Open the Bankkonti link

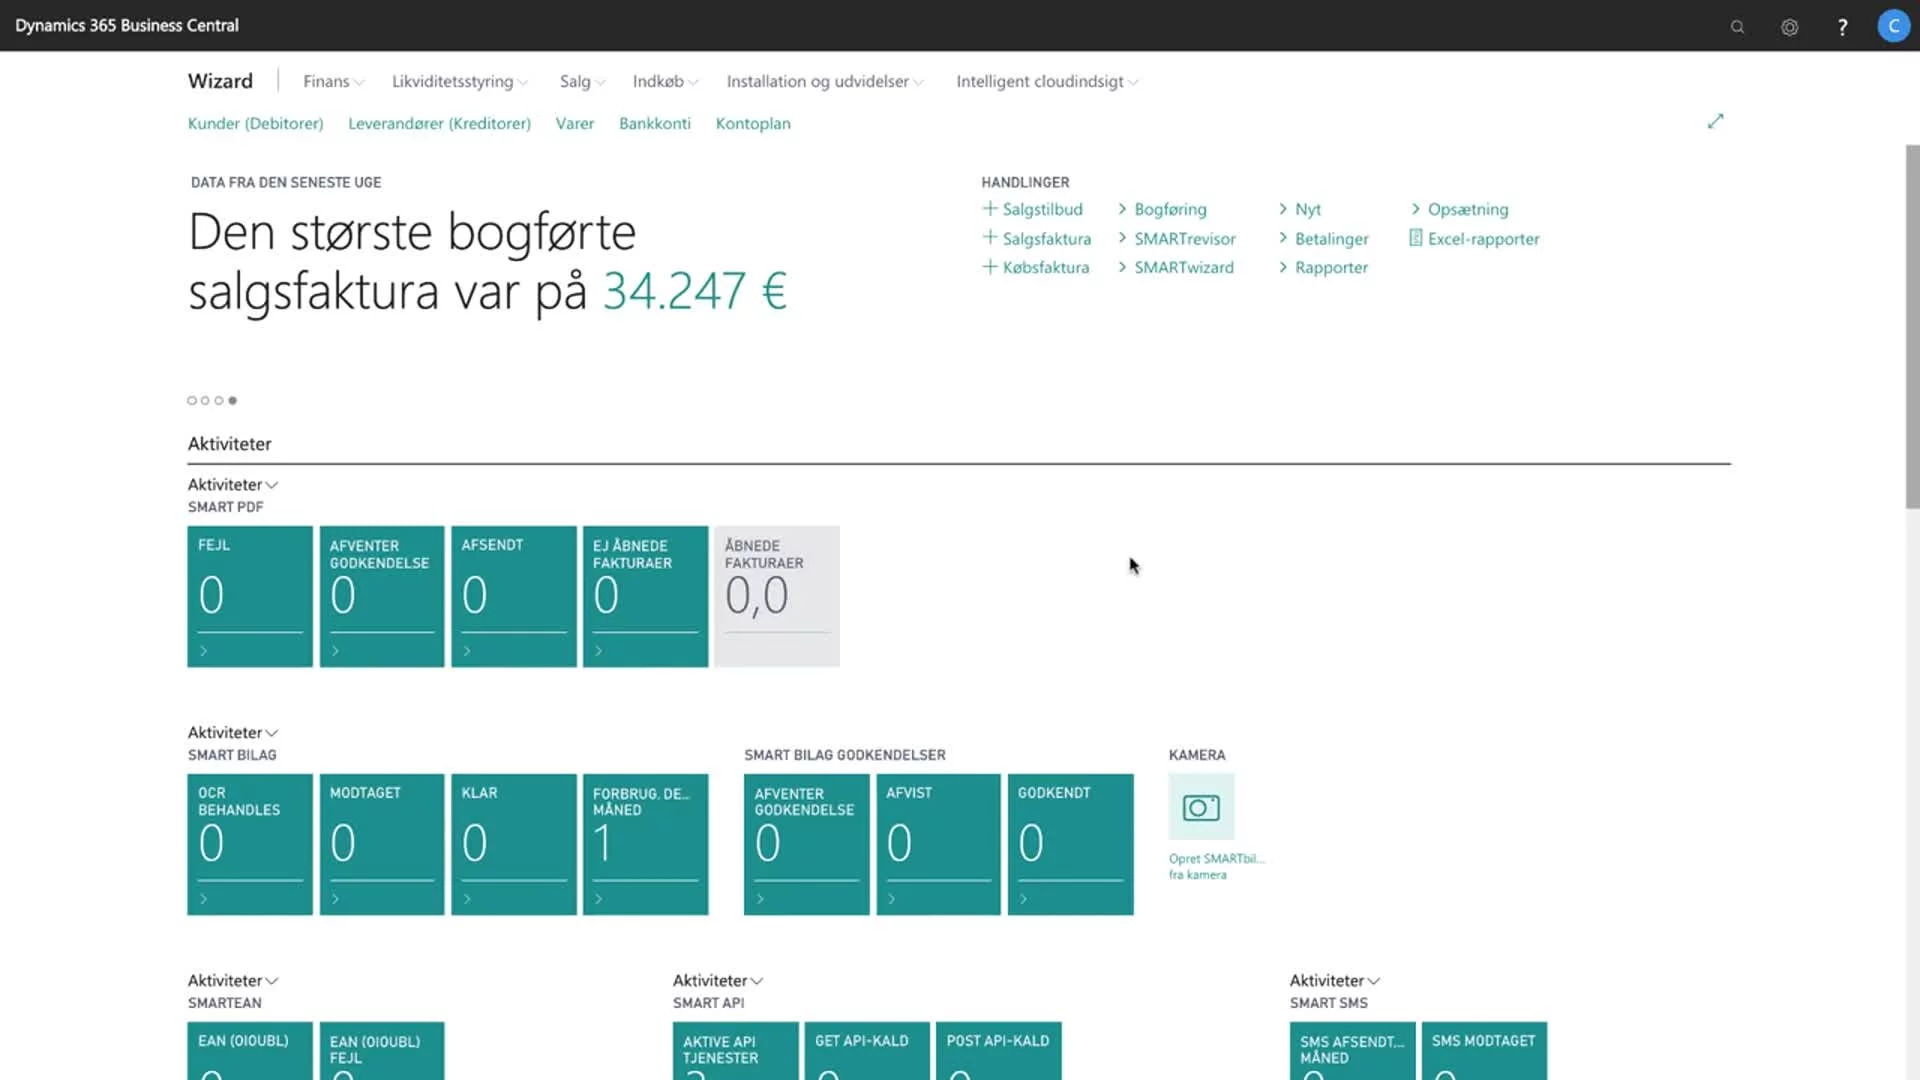[x=655, y=123]
